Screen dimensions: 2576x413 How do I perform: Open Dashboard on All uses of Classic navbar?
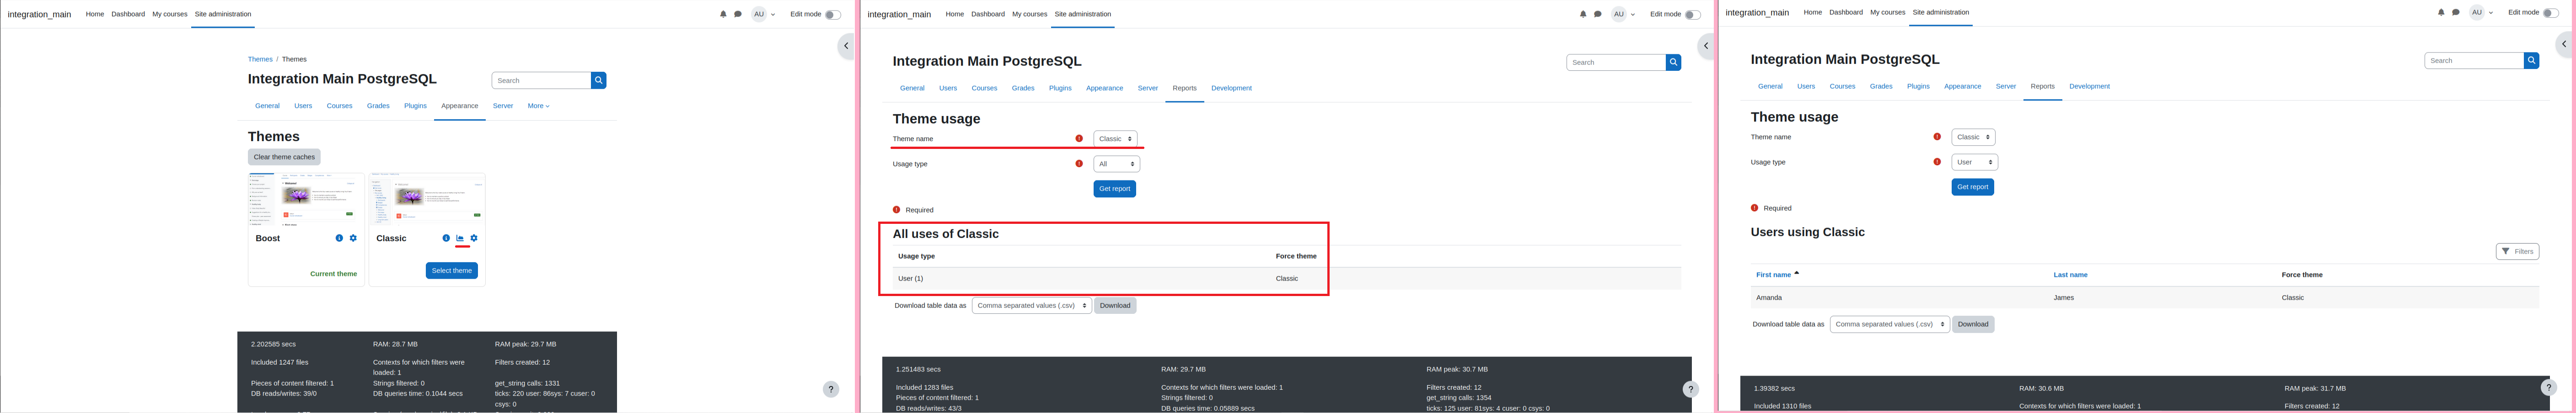tap(987, 14)
